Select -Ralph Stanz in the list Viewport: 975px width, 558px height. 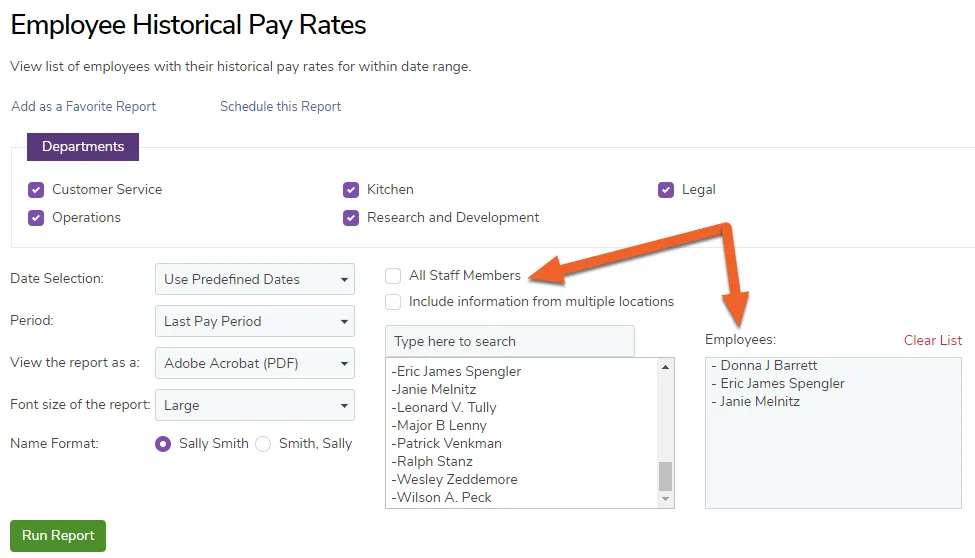(432, 462)
